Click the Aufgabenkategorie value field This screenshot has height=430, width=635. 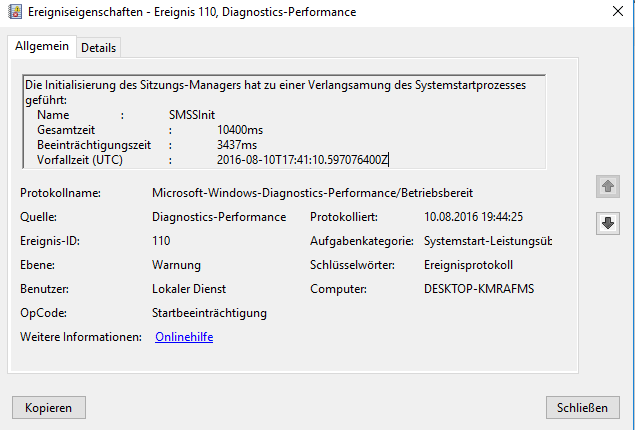(487, 241)
